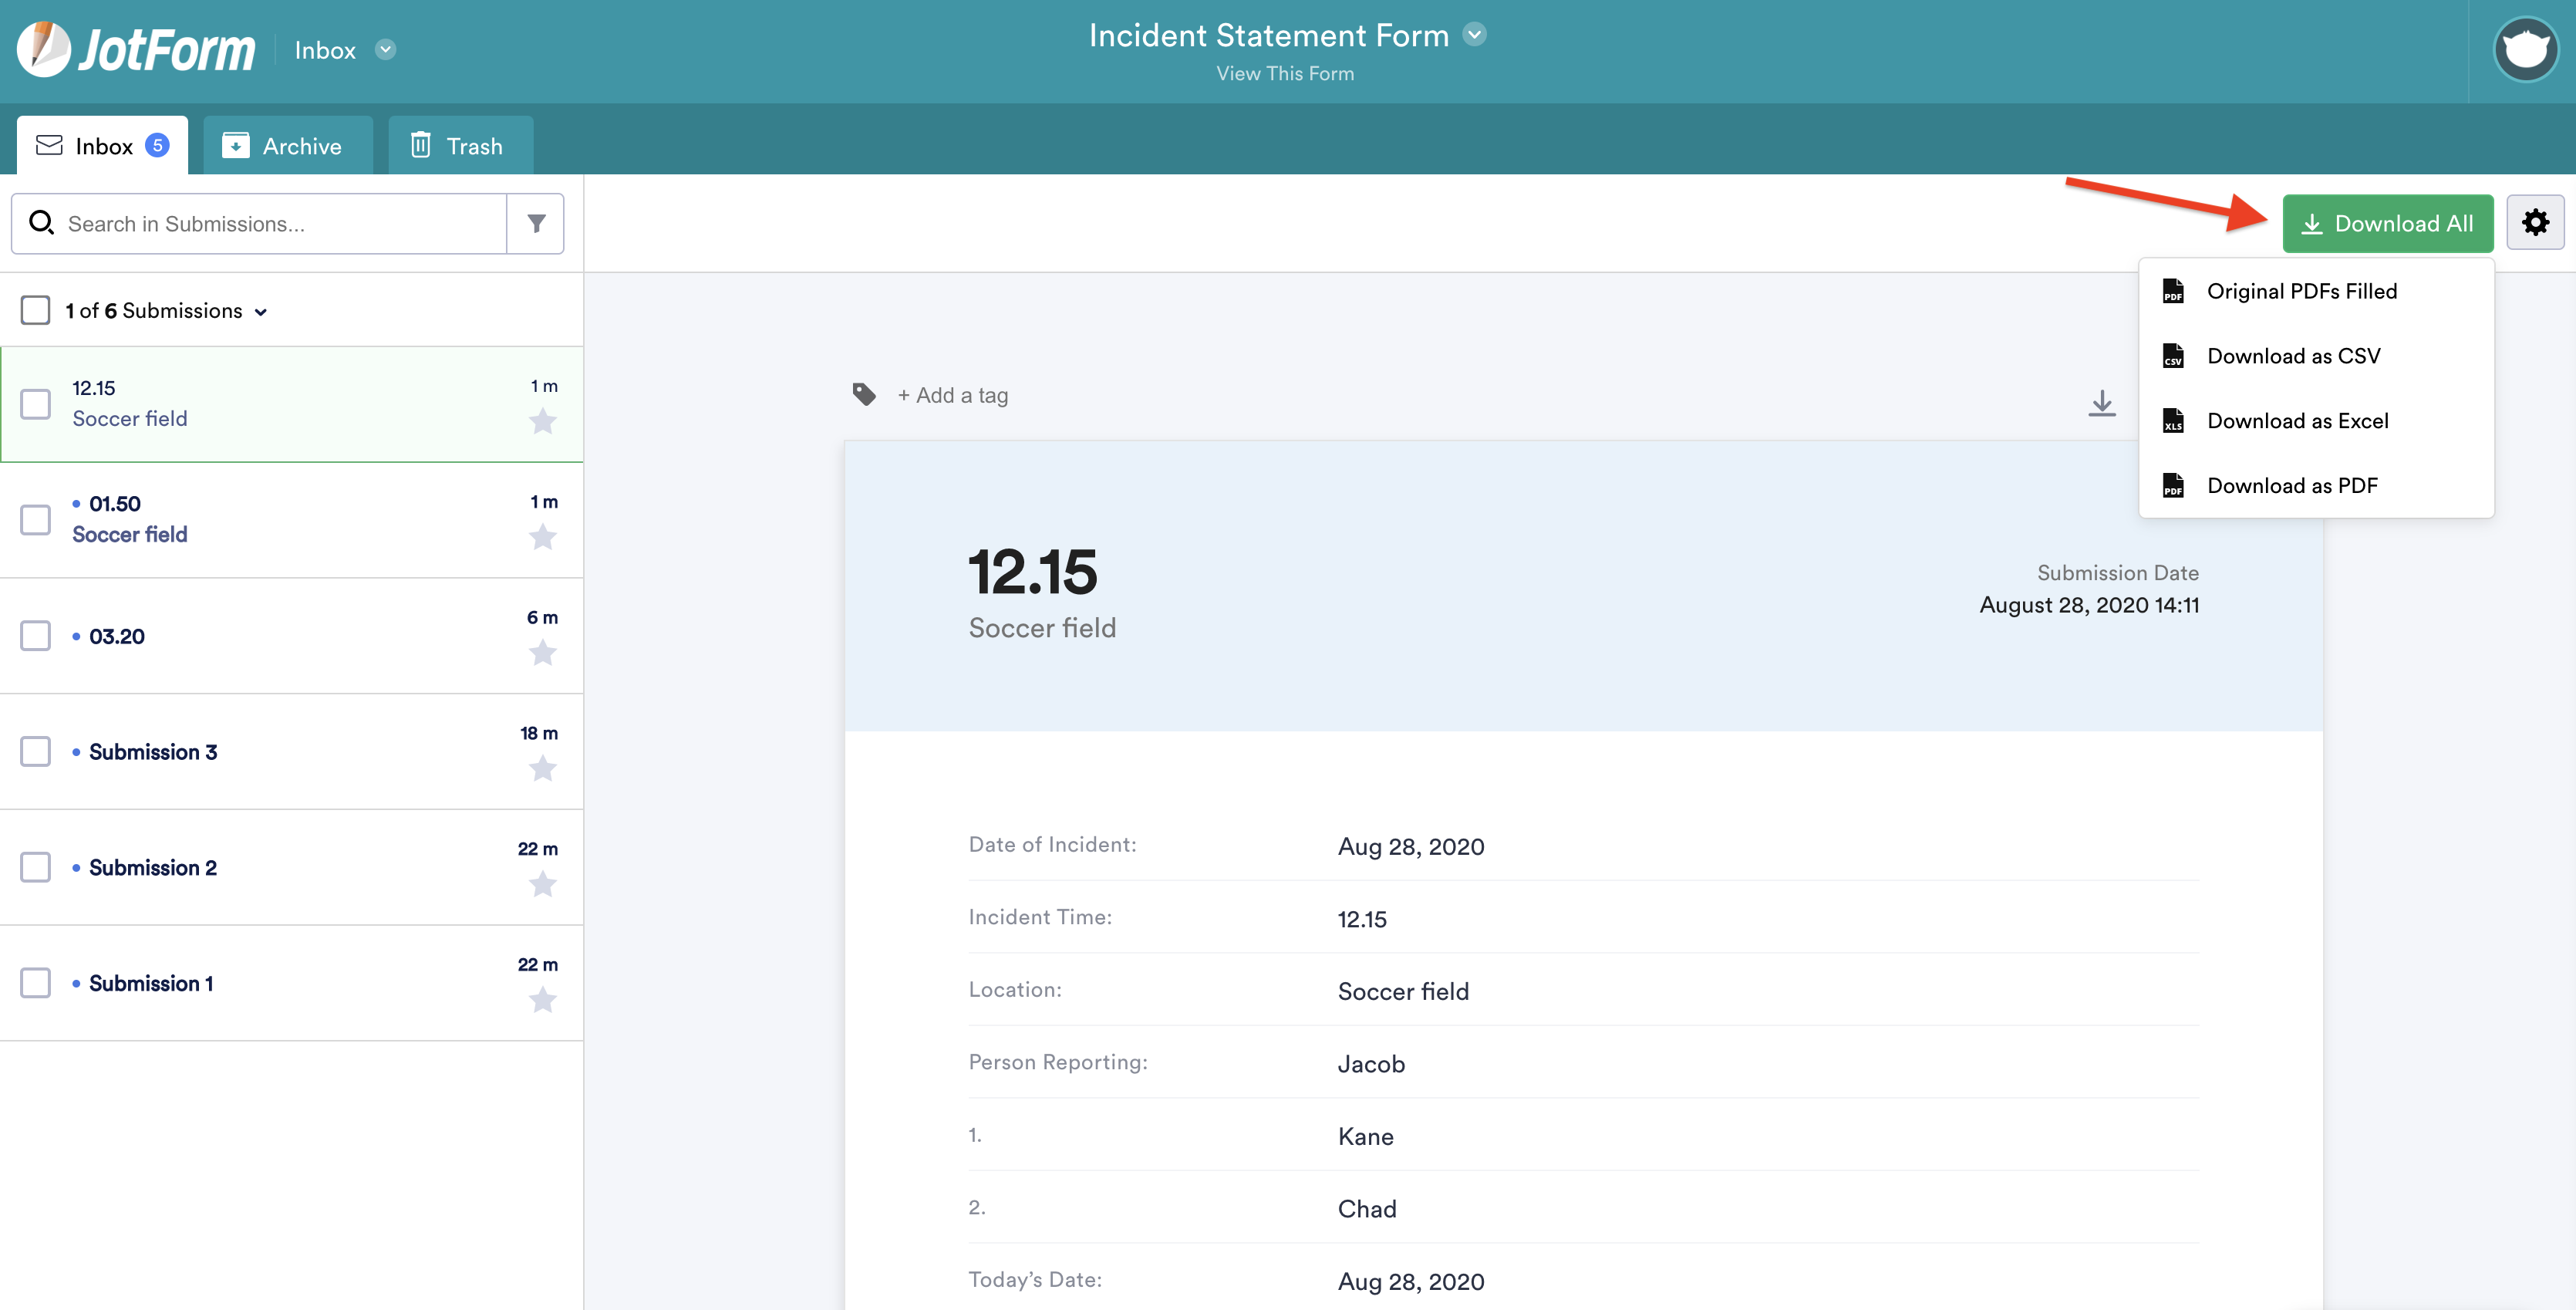Expand the Inbox dropdown in header
This screenshot has height=1310, width=2576.
(385, 50)
